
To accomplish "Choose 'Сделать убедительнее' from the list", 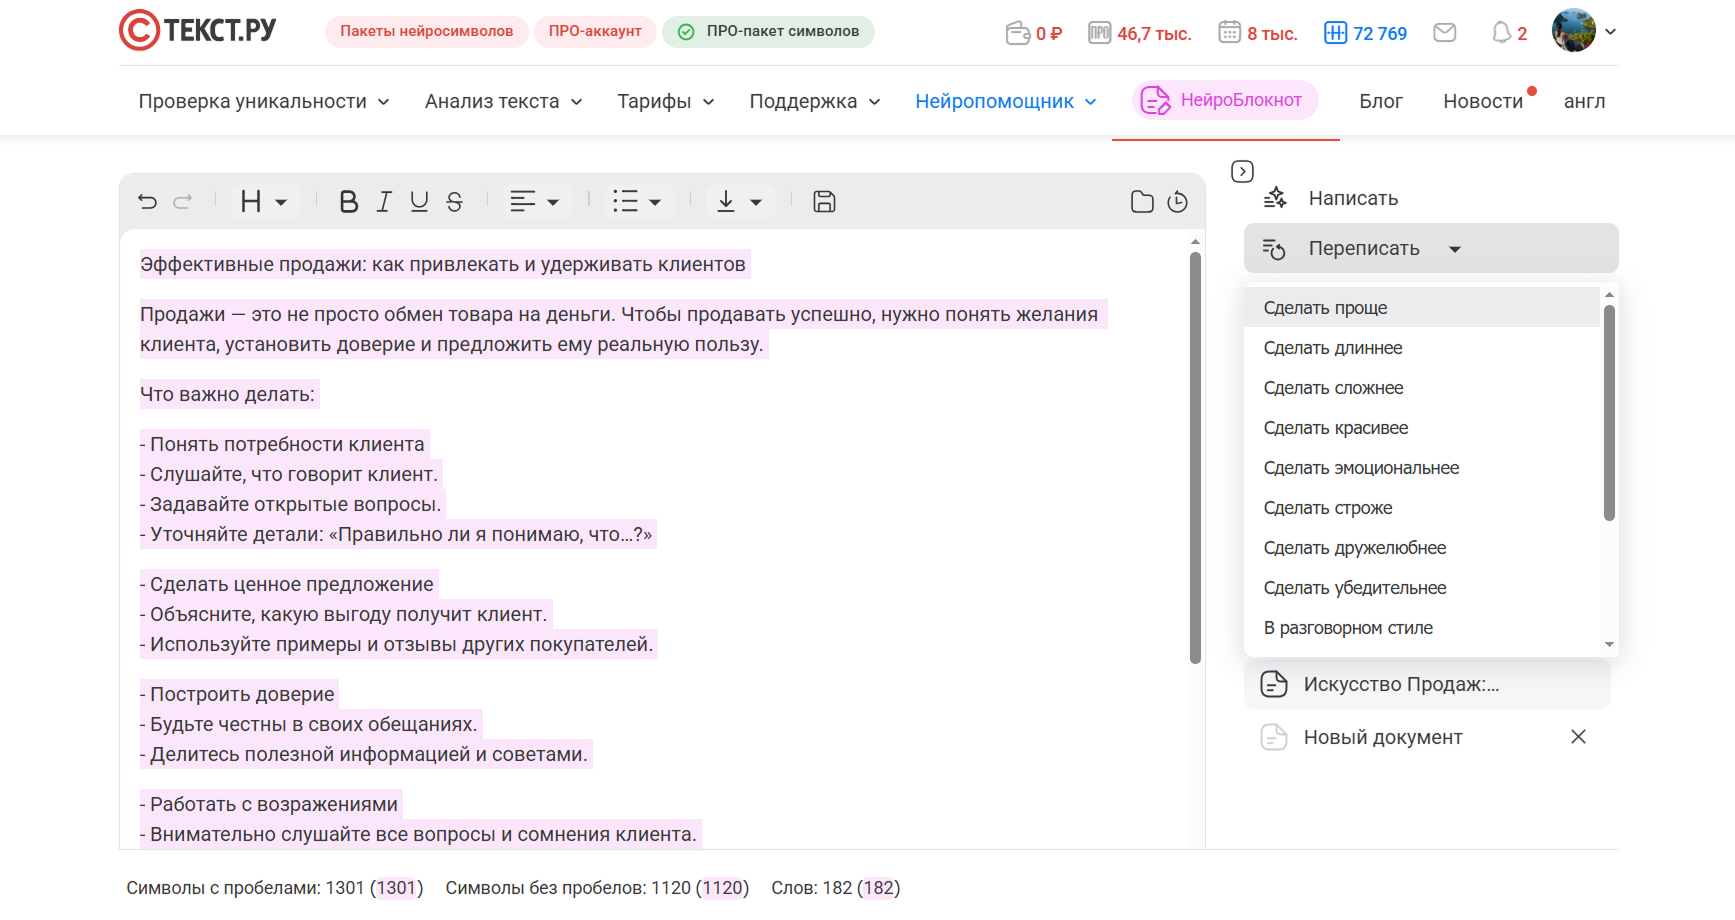I will 1355,588.
